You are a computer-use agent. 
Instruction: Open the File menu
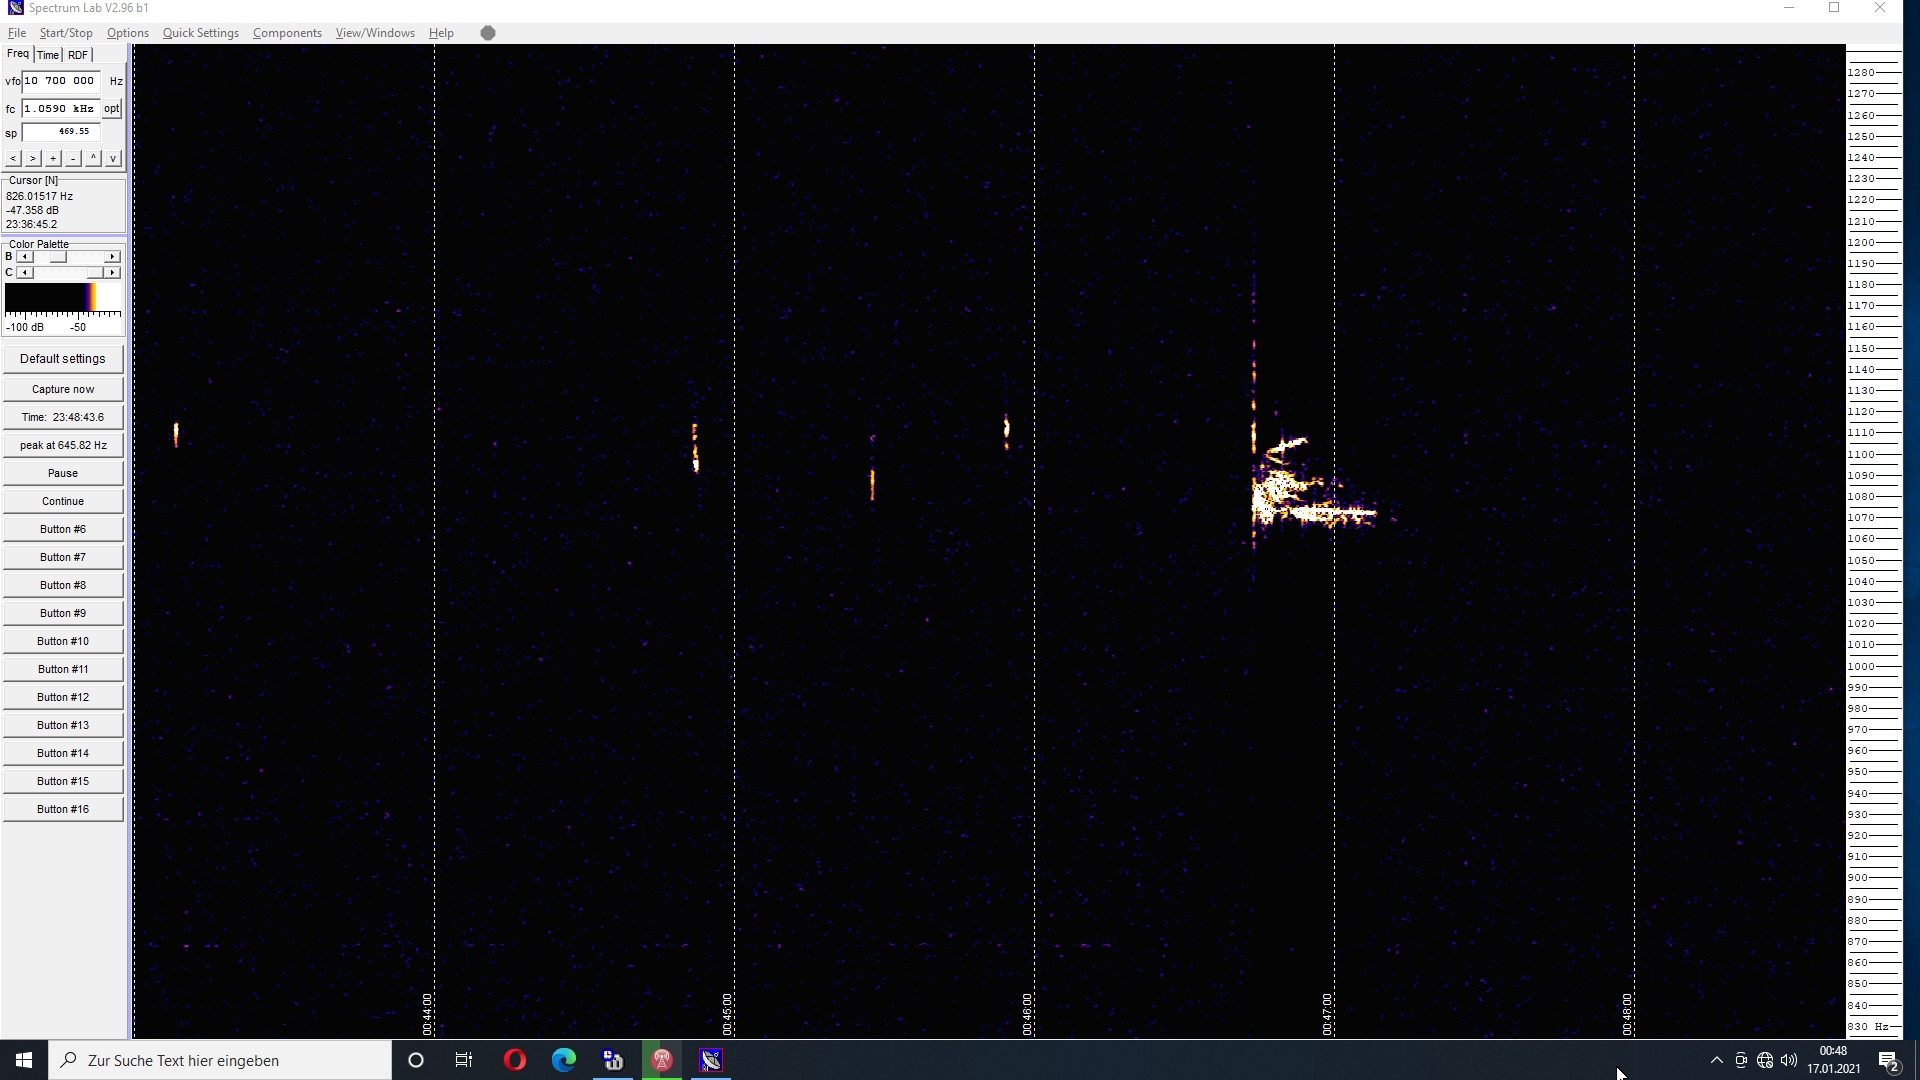pos(17,33)
